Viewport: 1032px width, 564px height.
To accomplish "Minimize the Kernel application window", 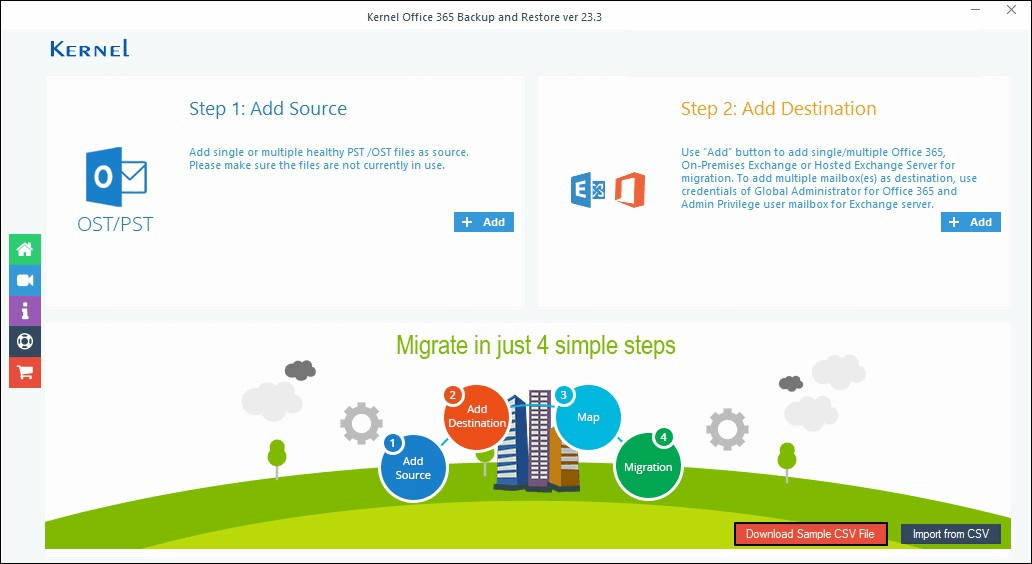I will click(976, 11).
